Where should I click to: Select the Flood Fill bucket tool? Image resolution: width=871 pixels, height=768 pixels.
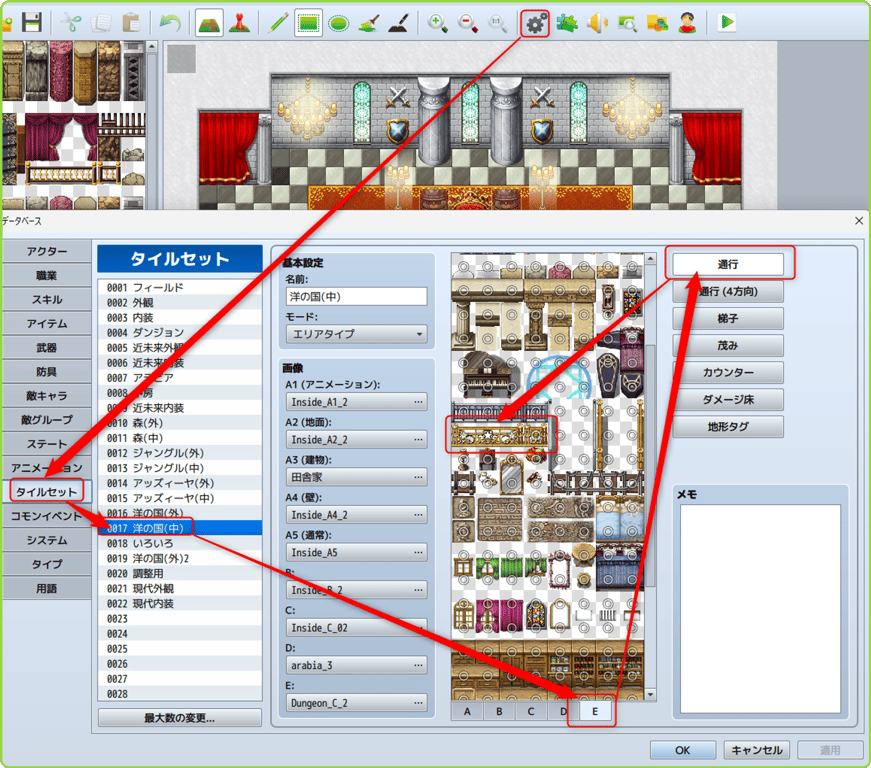369,23
